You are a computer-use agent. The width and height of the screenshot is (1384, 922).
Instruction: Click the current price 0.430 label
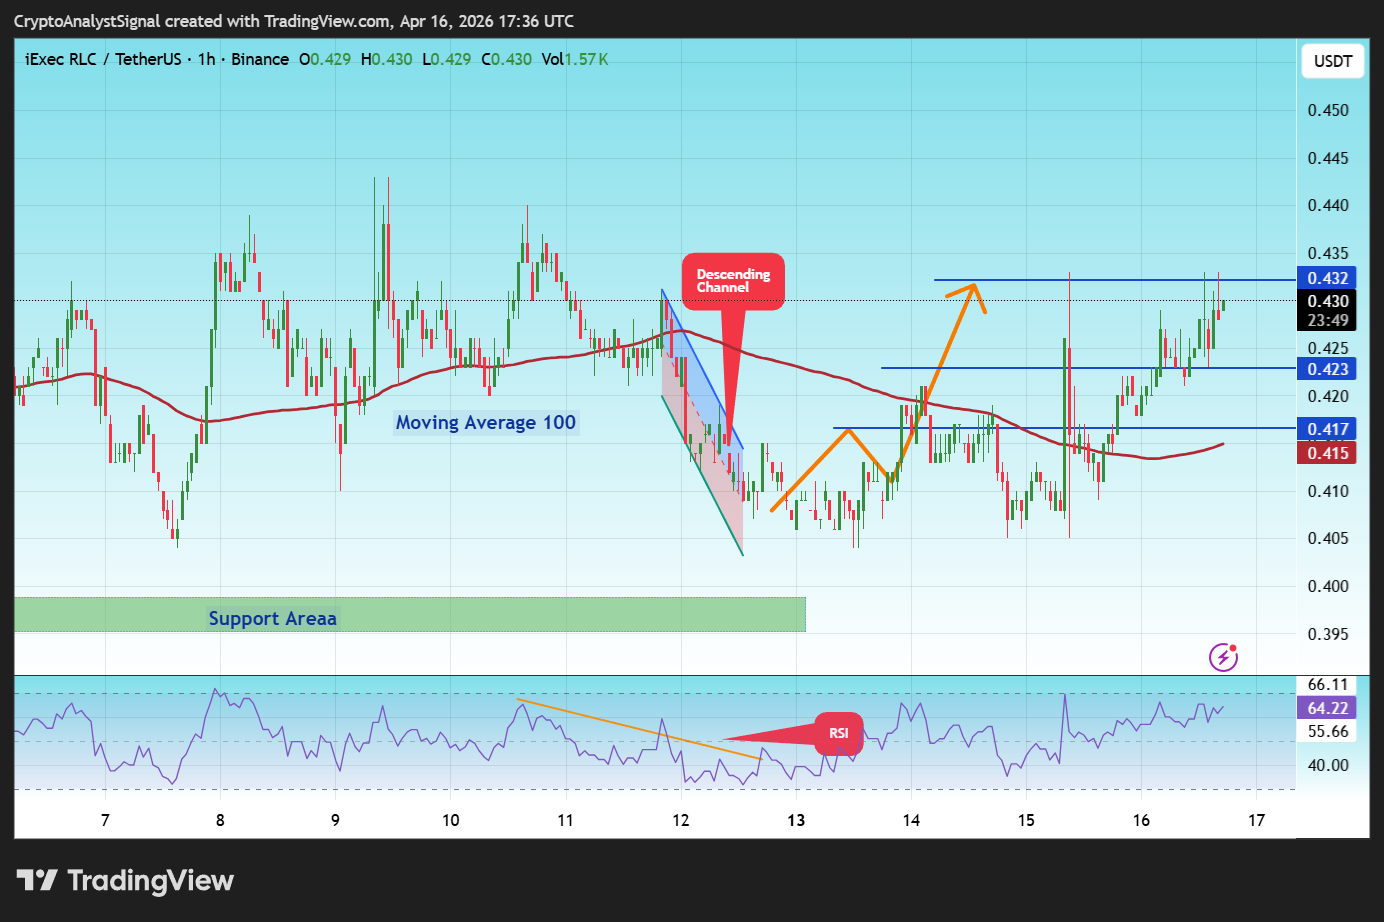click(1327, 301)
